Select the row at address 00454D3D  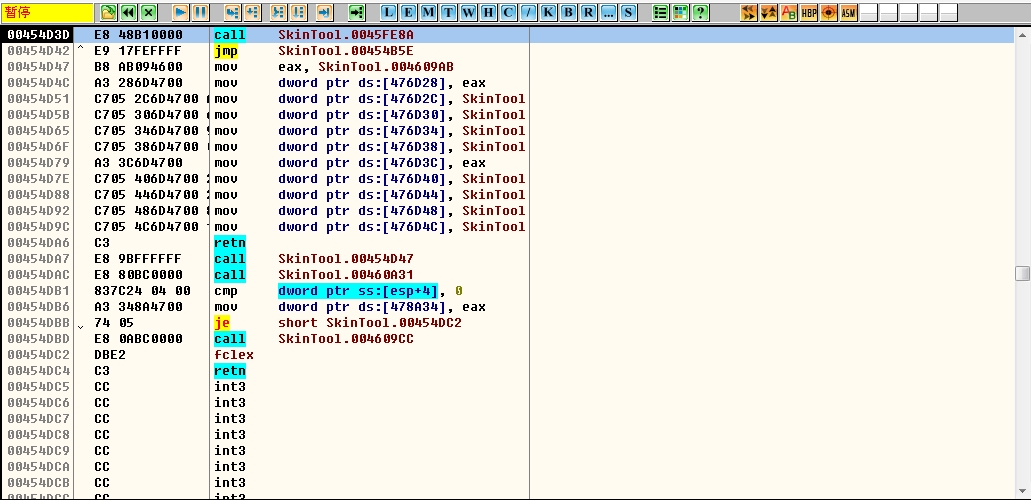click(x=508, y=35)
